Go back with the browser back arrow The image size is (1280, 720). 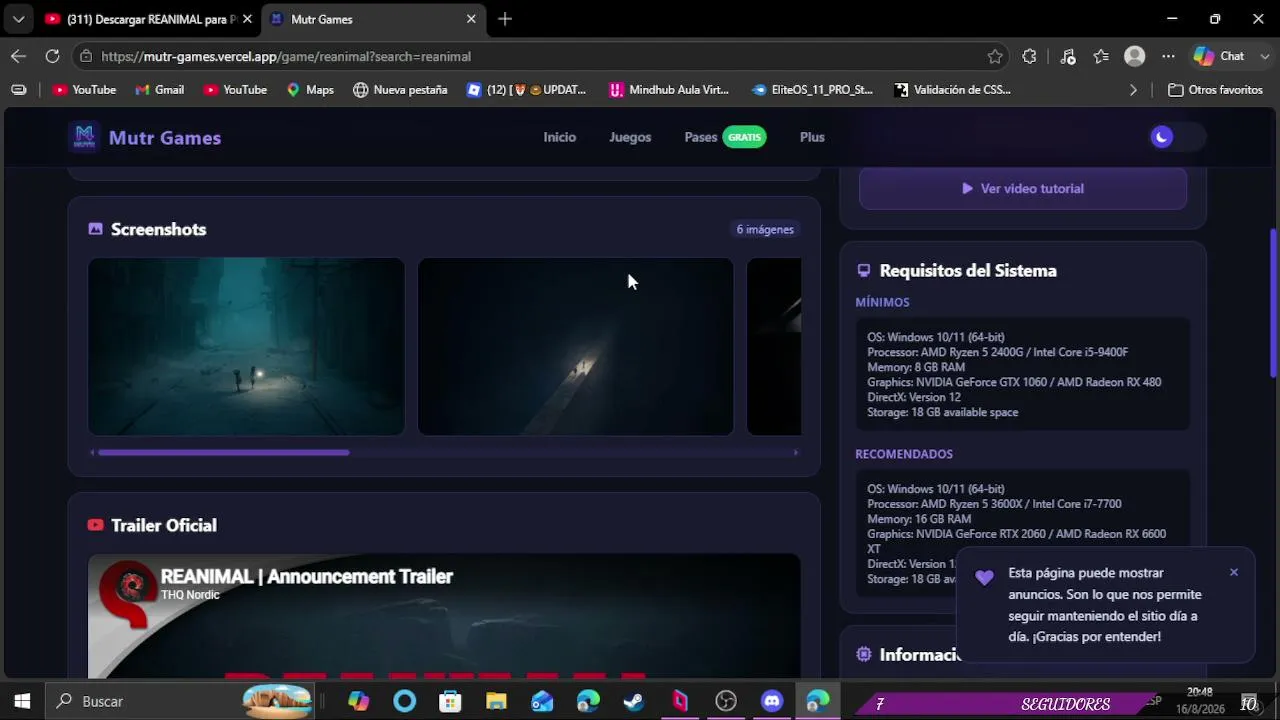coord(18,56)
